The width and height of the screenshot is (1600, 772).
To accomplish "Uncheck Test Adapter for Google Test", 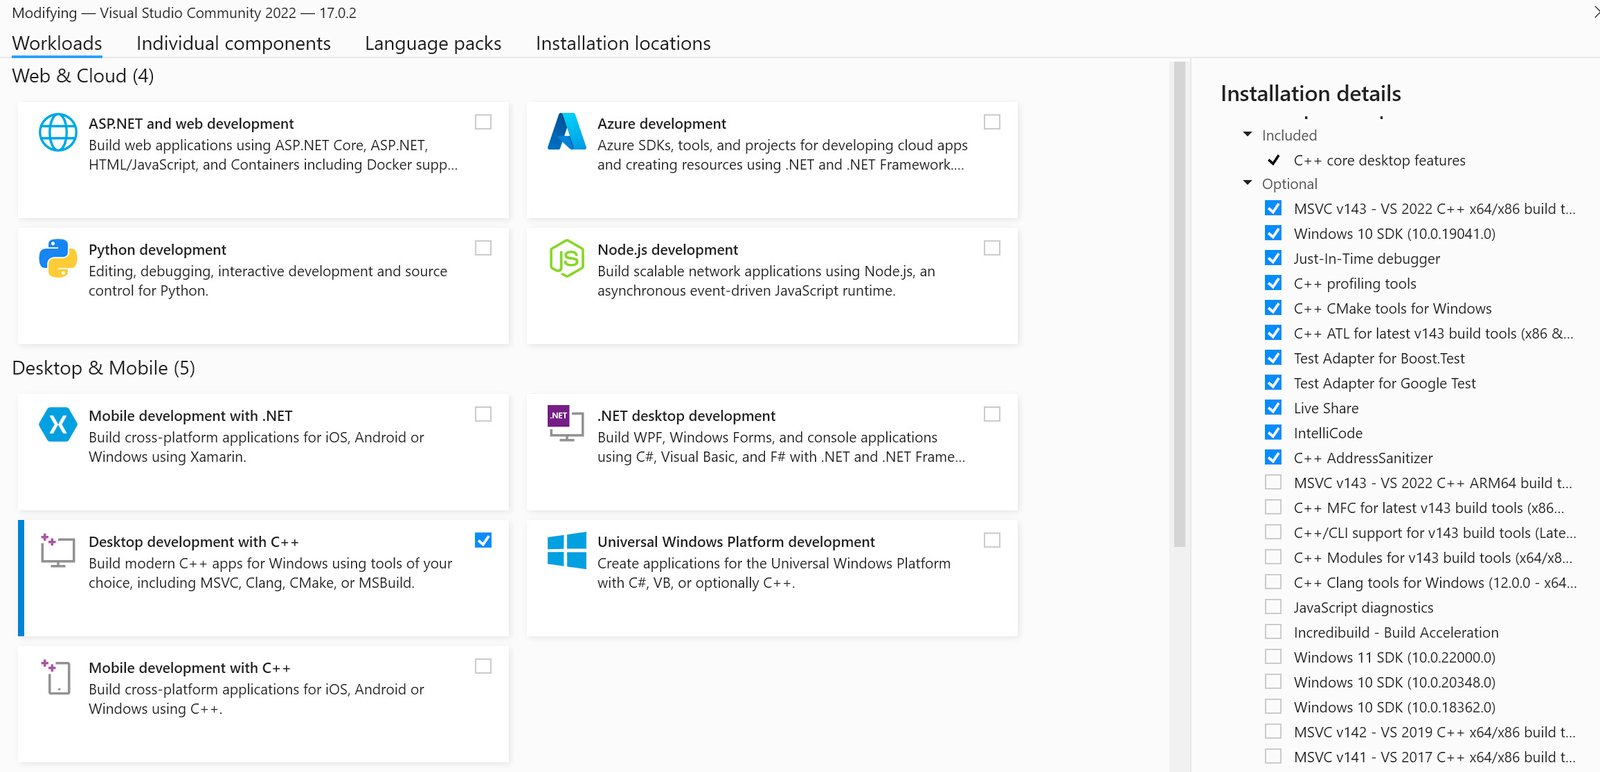I will click(1273, 383).
